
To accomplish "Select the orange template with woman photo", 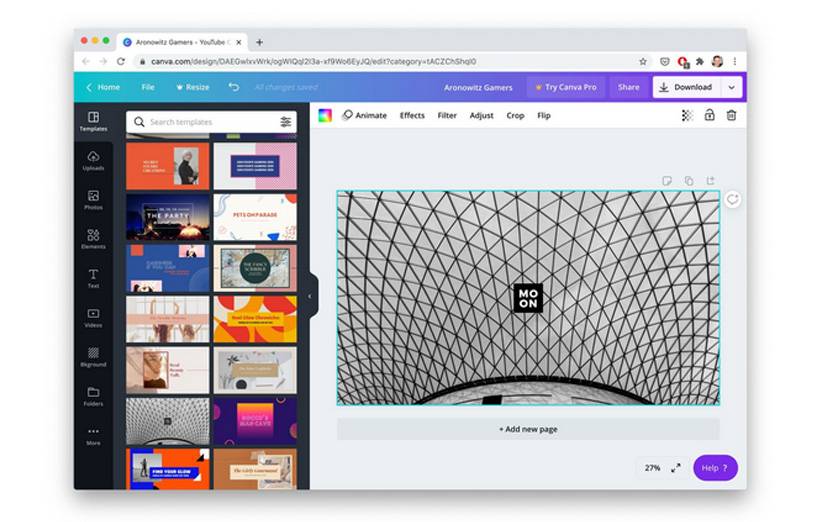I will (x=168, y=166).
